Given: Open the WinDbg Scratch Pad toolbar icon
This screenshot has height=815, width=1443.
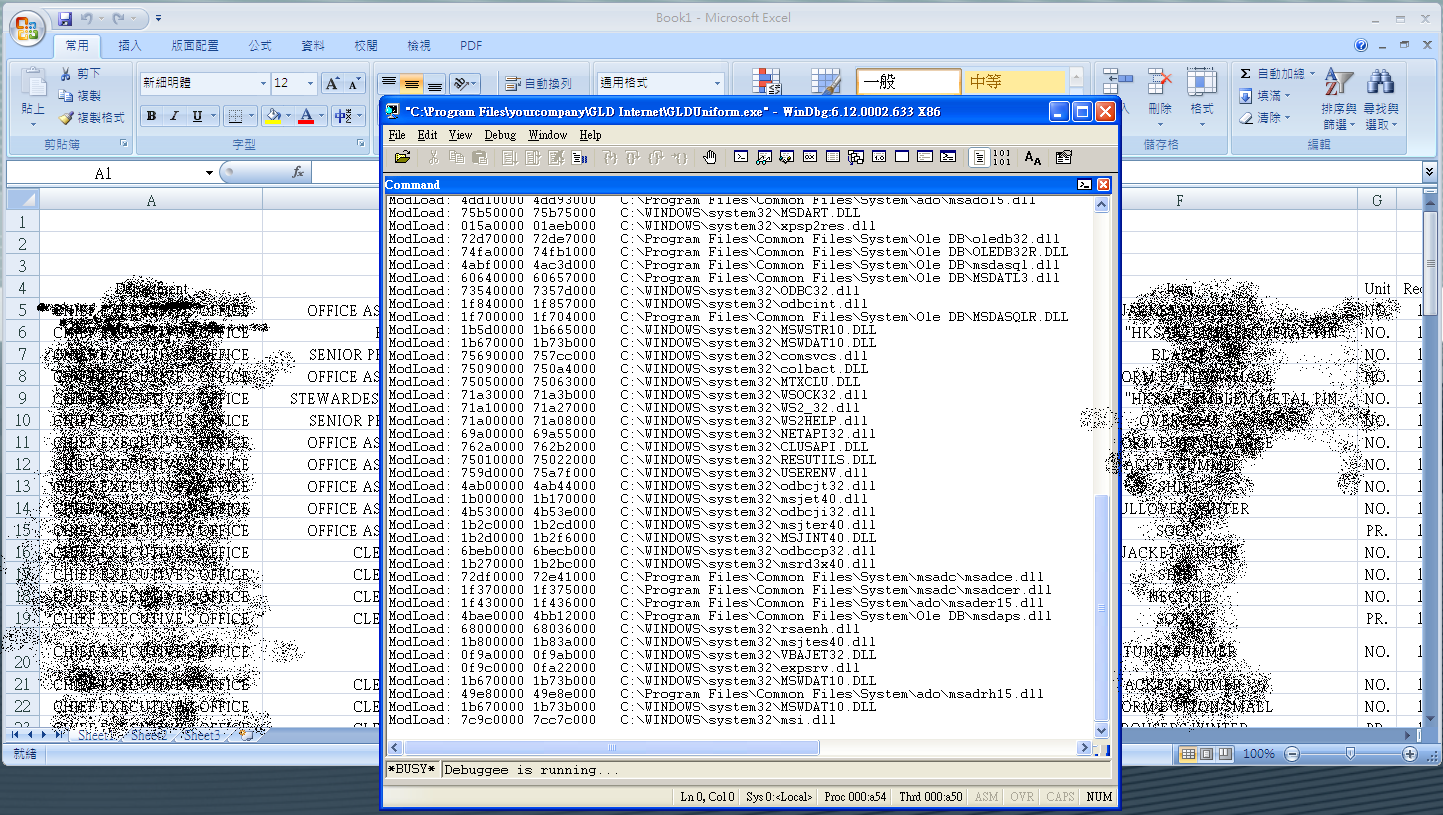Looking at the screenshot, I should click(902, 157).
